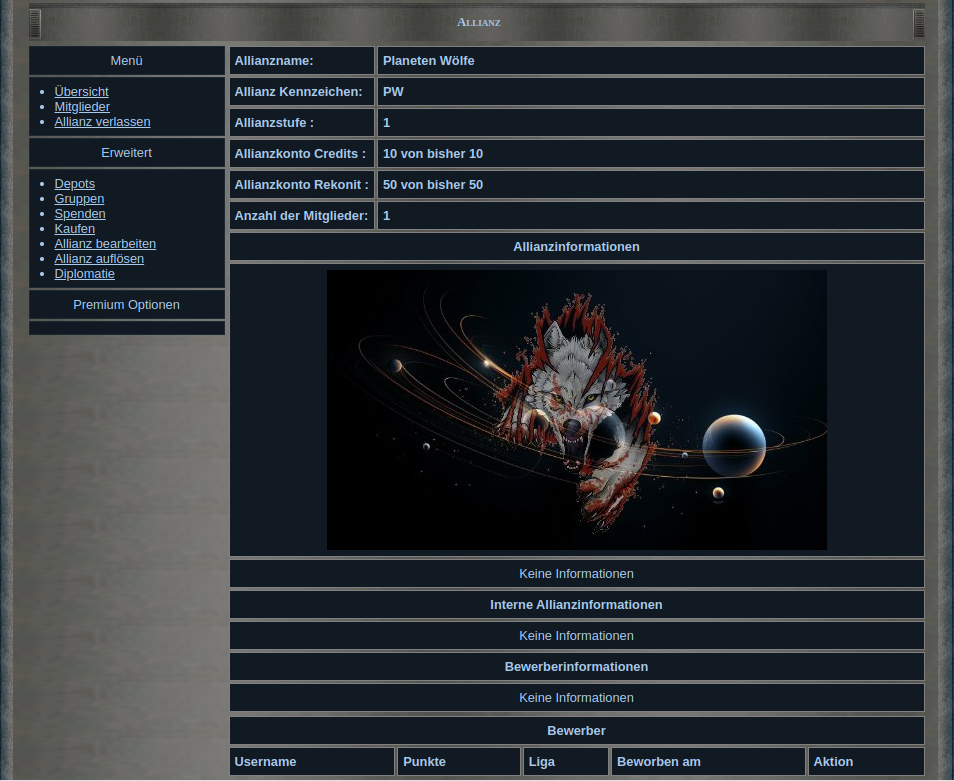Click the Allianz verlassen link
The image size is (954, 781).
point(102,122)
